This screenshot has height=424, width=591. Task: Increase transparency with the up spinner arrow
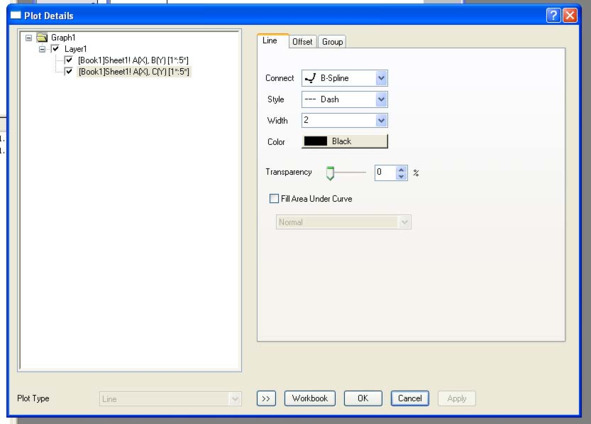tap(401, 170)
